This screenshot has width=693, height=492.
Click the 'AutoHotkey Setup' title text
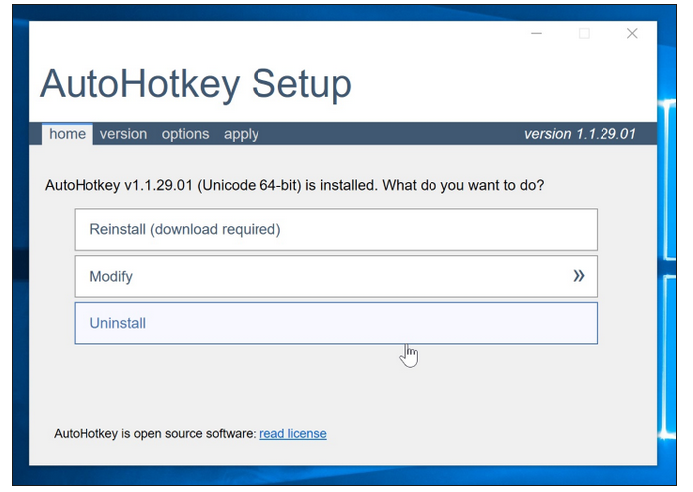(x=196, y=85)
